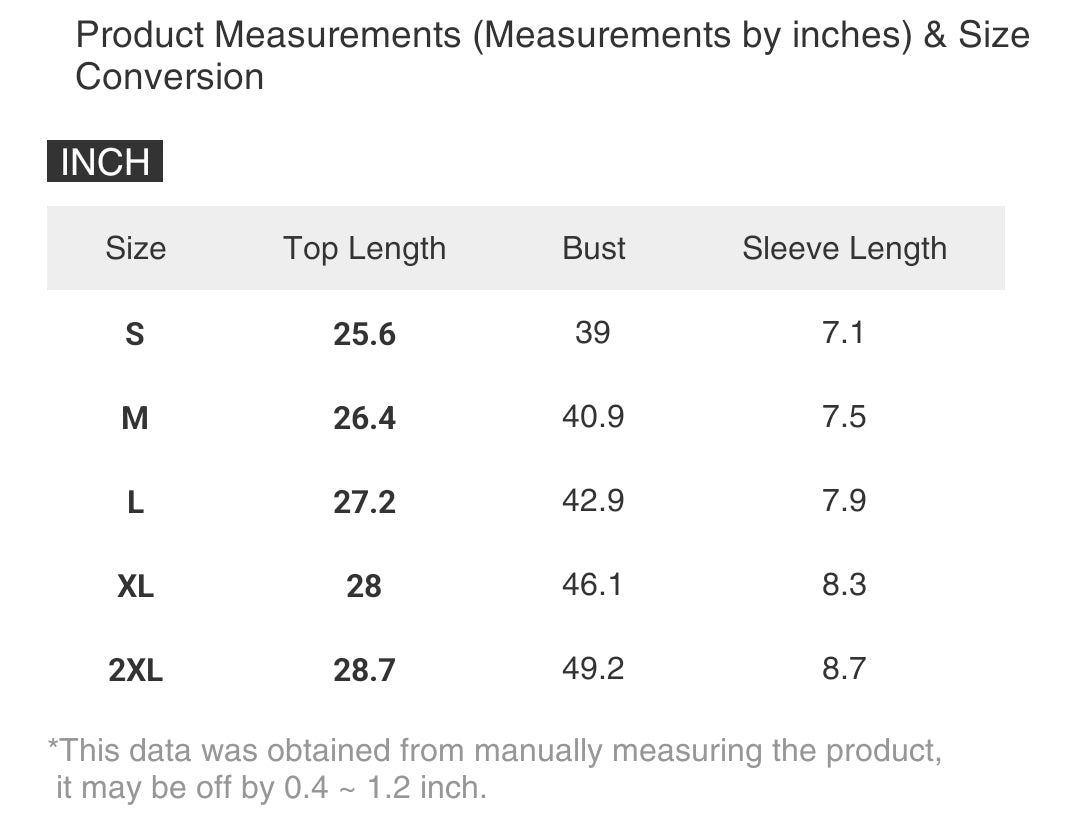The image size is (1080, 821).
Task: Click the manual measurement disclaimer note
Action: pyautogui.click(x=494, y=768)
